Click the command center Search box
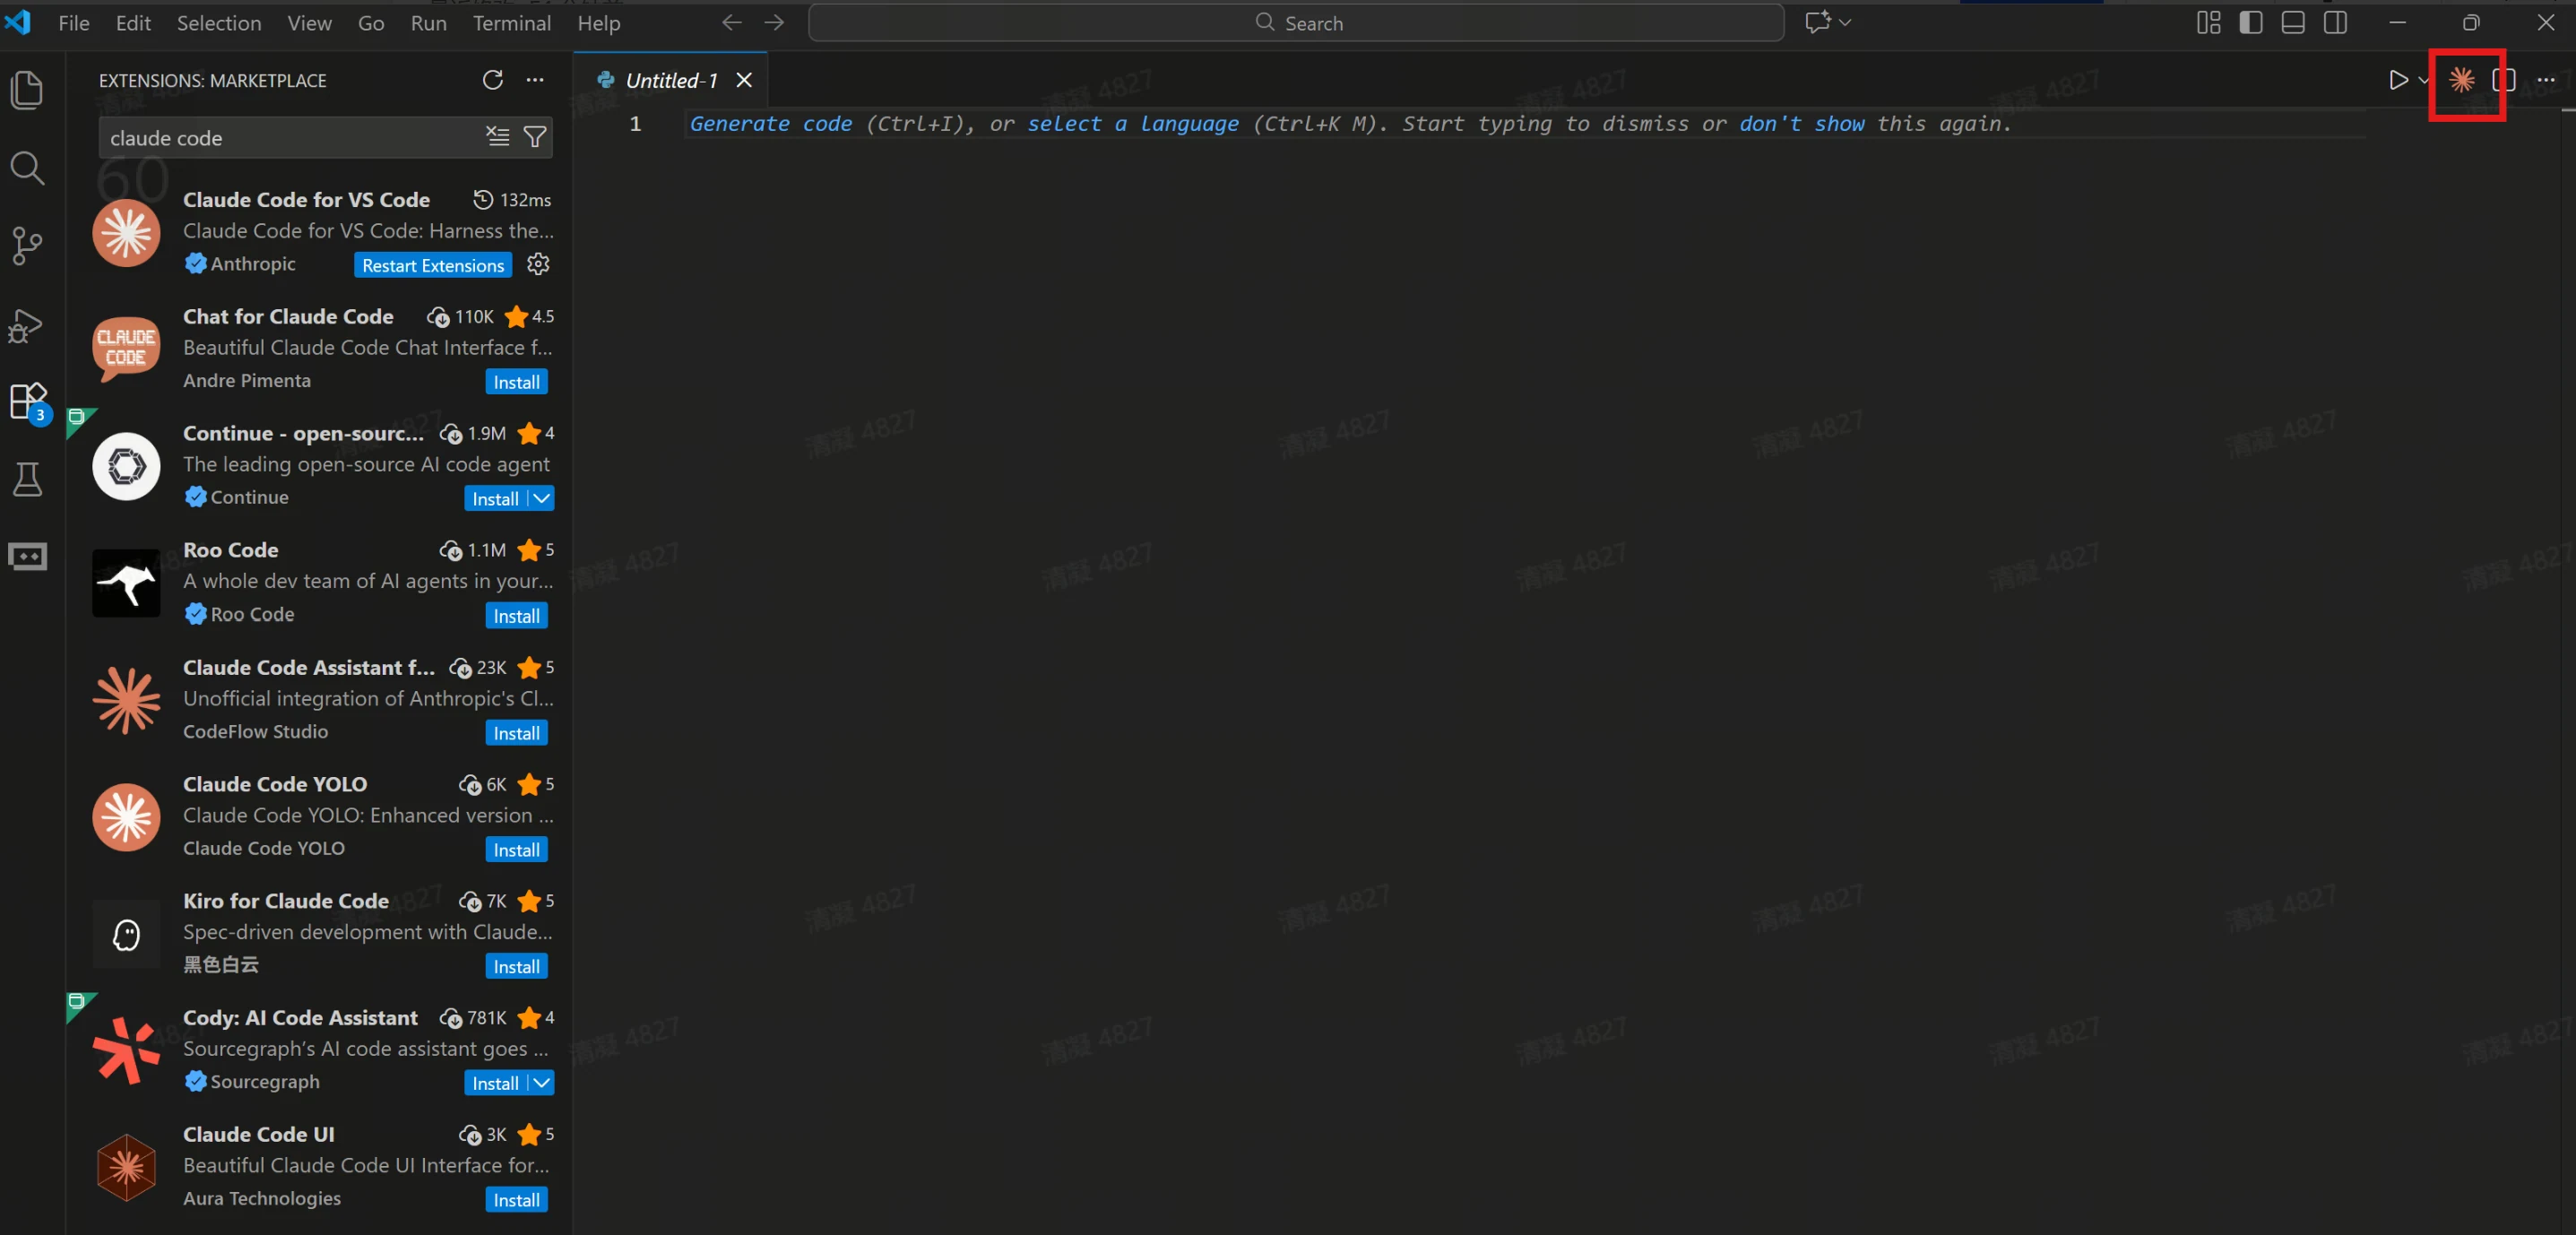 (1296, 22)
